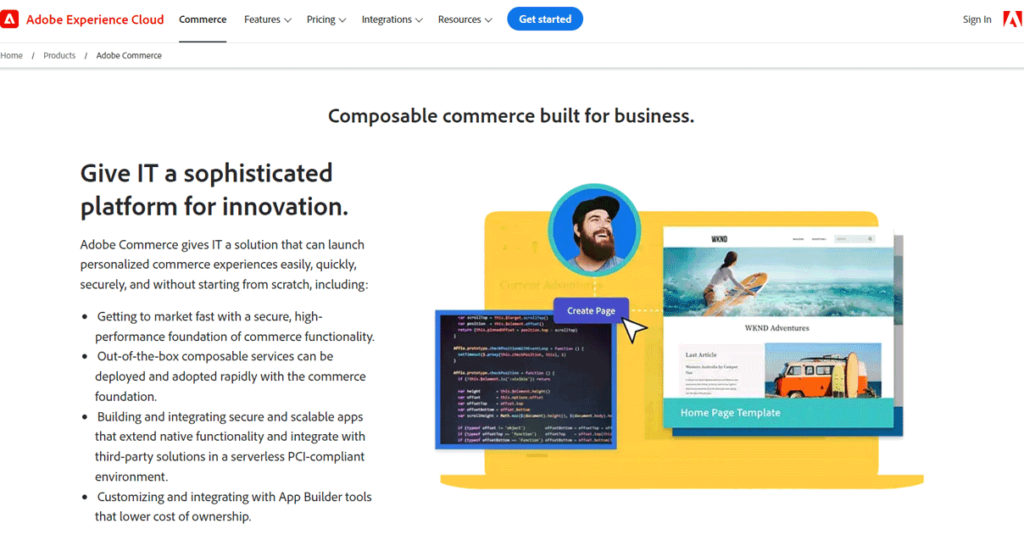Image resolution: width=1024 pixels, height=546 pixels.
Task: Click the 'Building and integrating secure' bullet text
Action: point(230,447)
